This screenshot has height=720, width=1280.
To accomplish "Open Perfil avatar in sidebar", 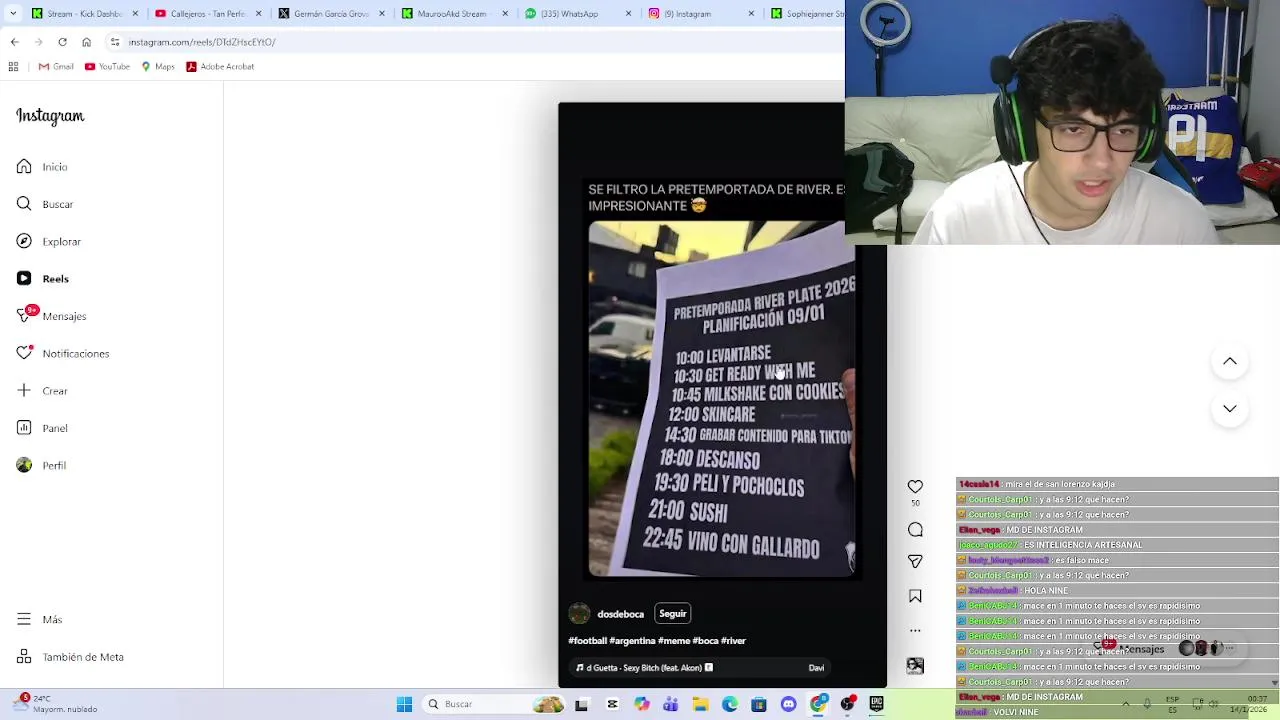I will (x=24, y=465).
